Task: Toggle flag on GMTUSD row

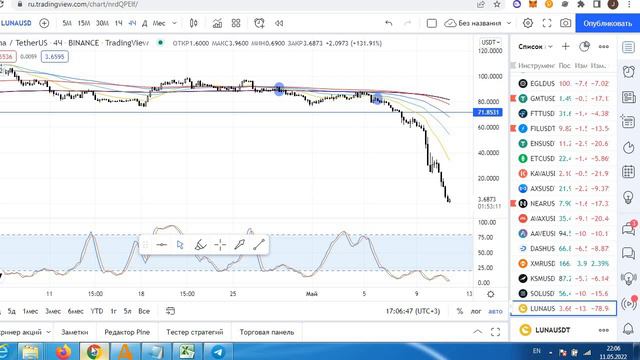Action: point(513,98)
